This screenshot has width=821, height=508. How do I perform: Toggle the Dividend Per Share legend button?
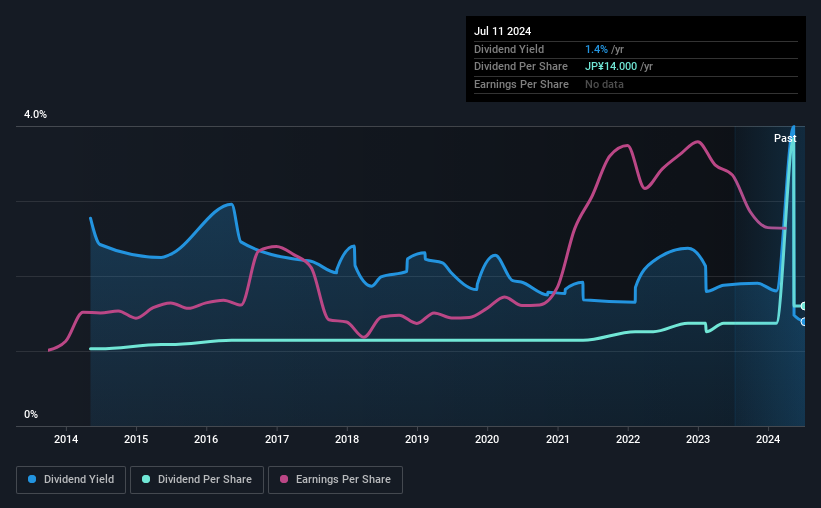(197, 480)
